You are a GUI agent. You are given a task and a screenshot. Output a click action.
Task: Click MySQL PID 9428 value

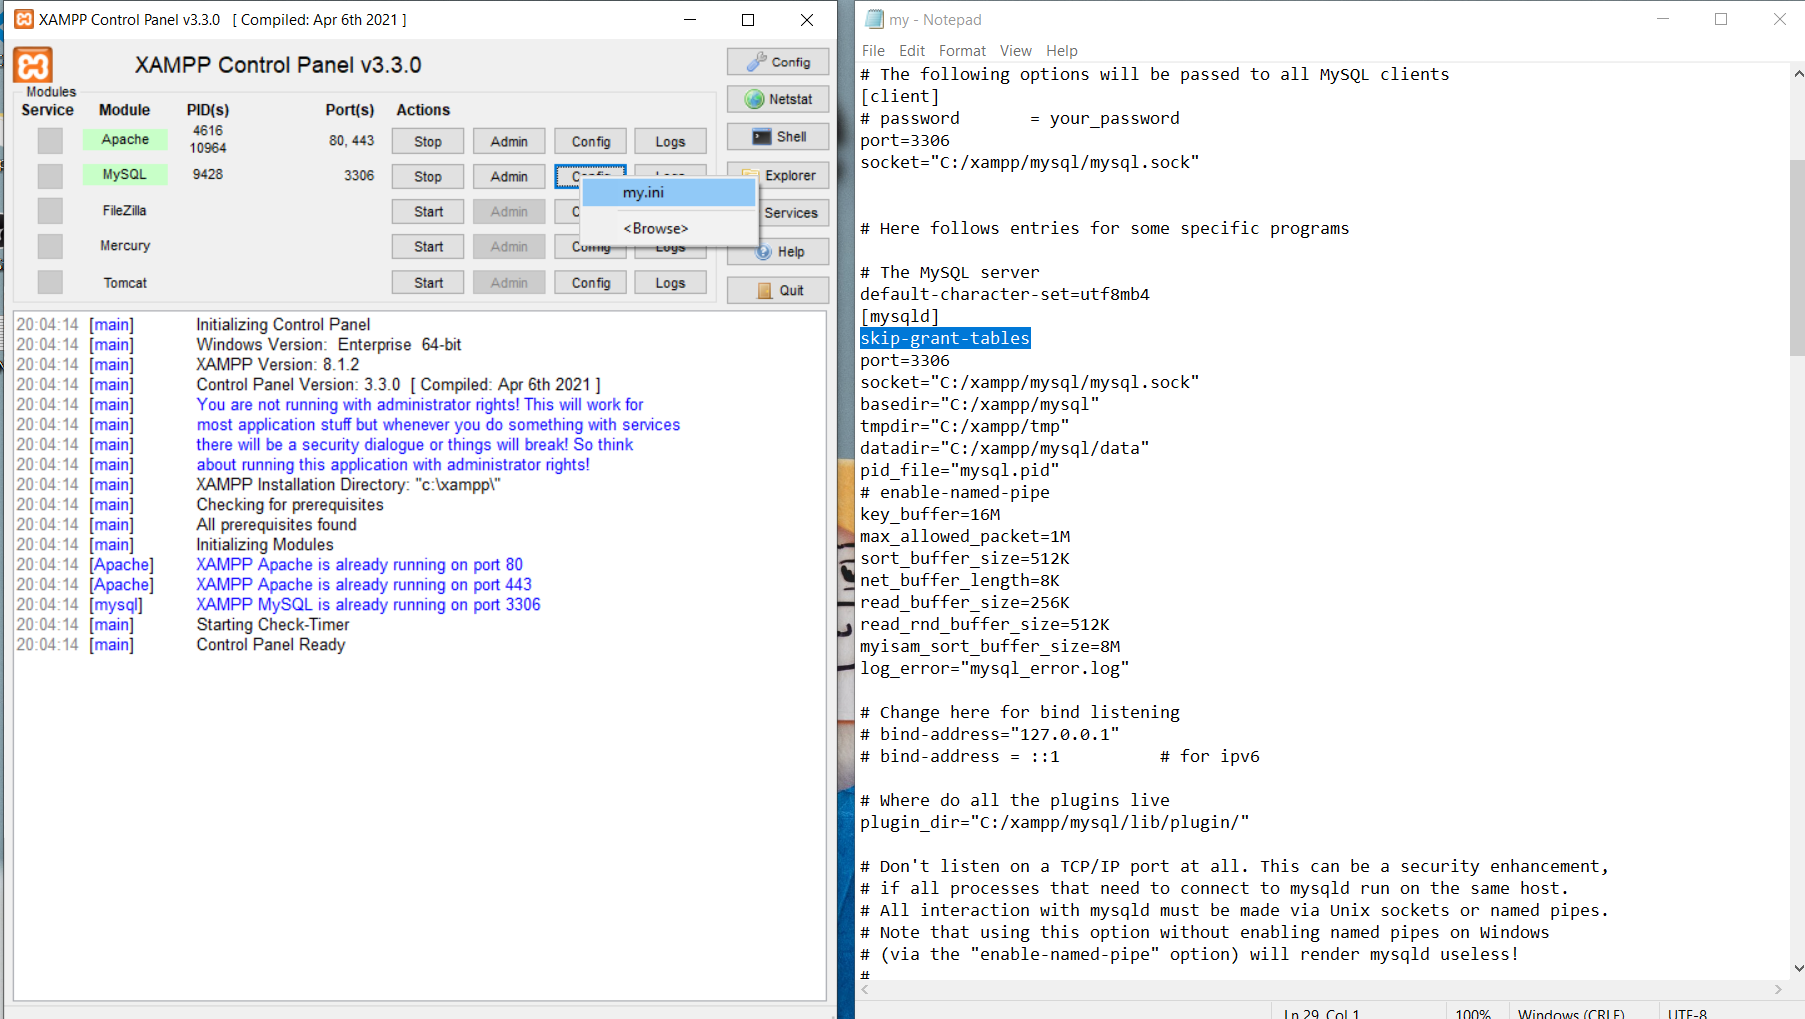[x=208, y=174]
